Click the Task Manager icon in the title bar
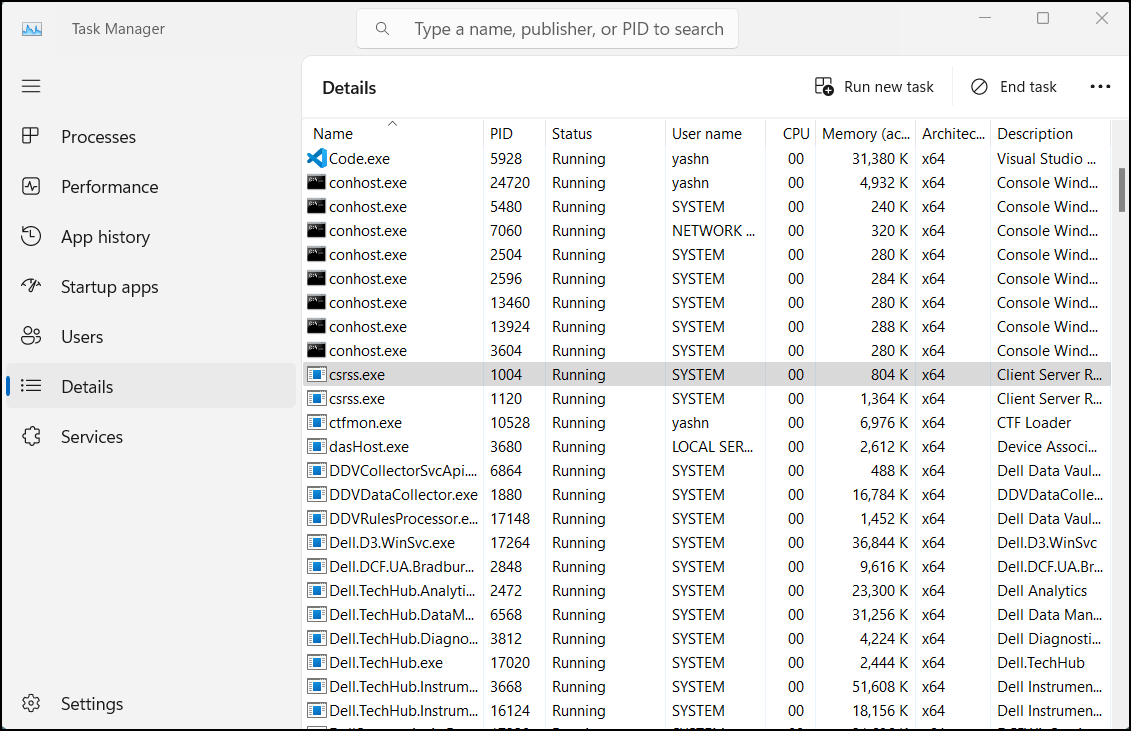This screenshot has width=1131, height=731. 33,28
